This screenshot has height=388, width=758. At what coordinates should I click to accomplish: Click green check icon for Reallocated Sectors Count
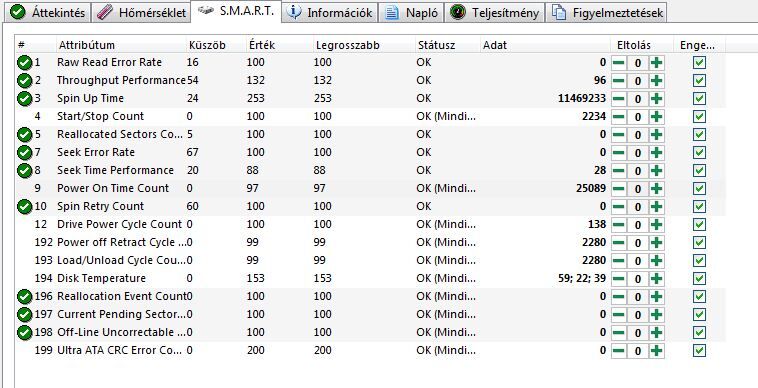pyautogui.click(x=24, y=134)
